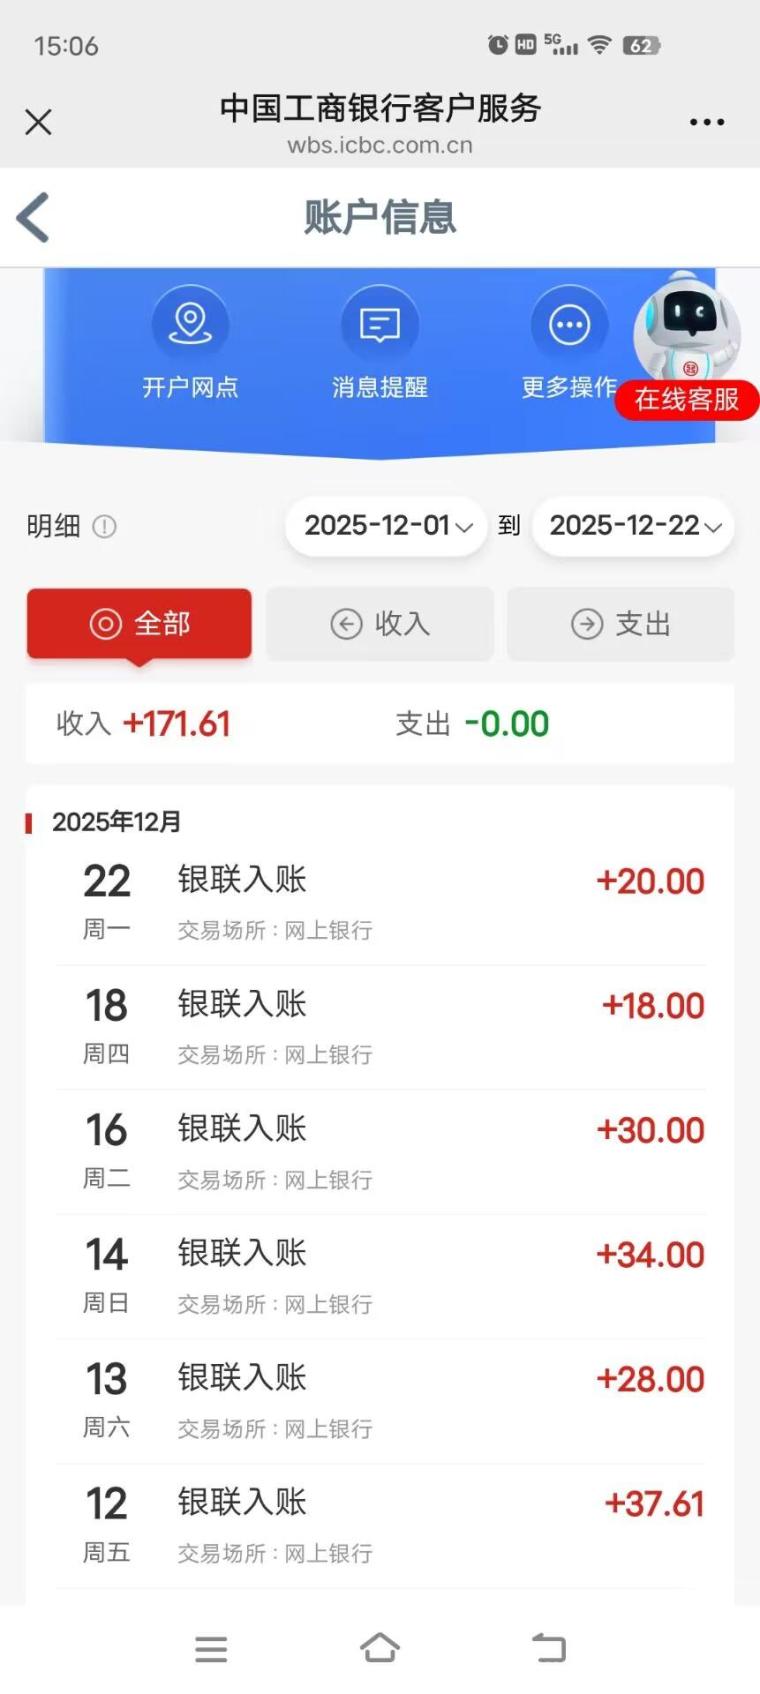Tap the Android home navigation button

(x=380, y=1648)
